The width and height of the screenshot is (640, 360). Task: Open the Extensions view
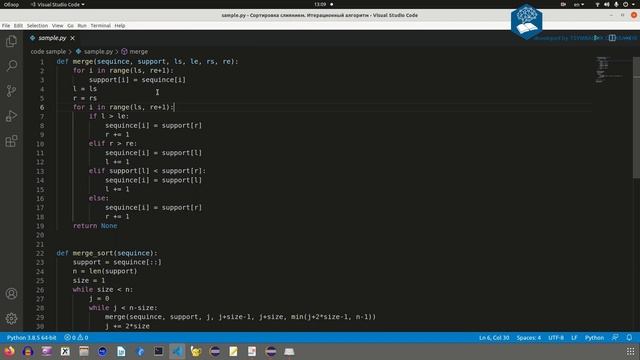pyautogui.click(x=11, y=141)
